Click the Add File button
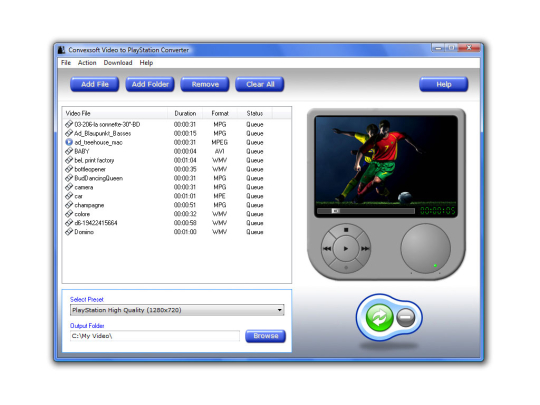 pyautogui.click(x=95, y=84)
